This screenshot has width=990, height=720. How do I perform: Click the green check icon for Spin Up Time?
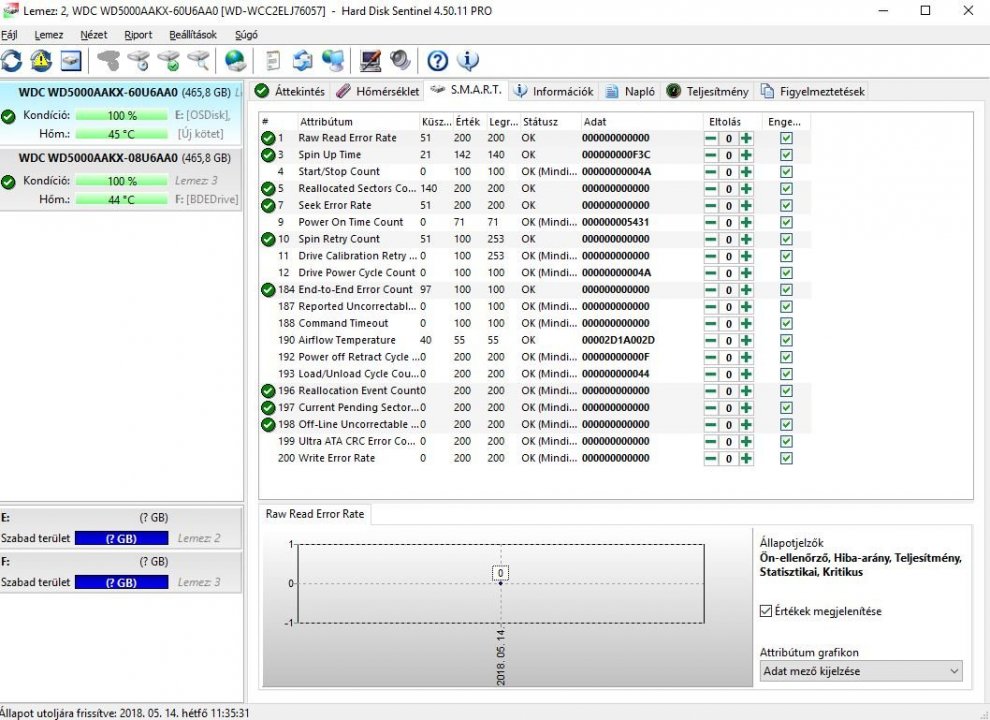tap(268, 155)
